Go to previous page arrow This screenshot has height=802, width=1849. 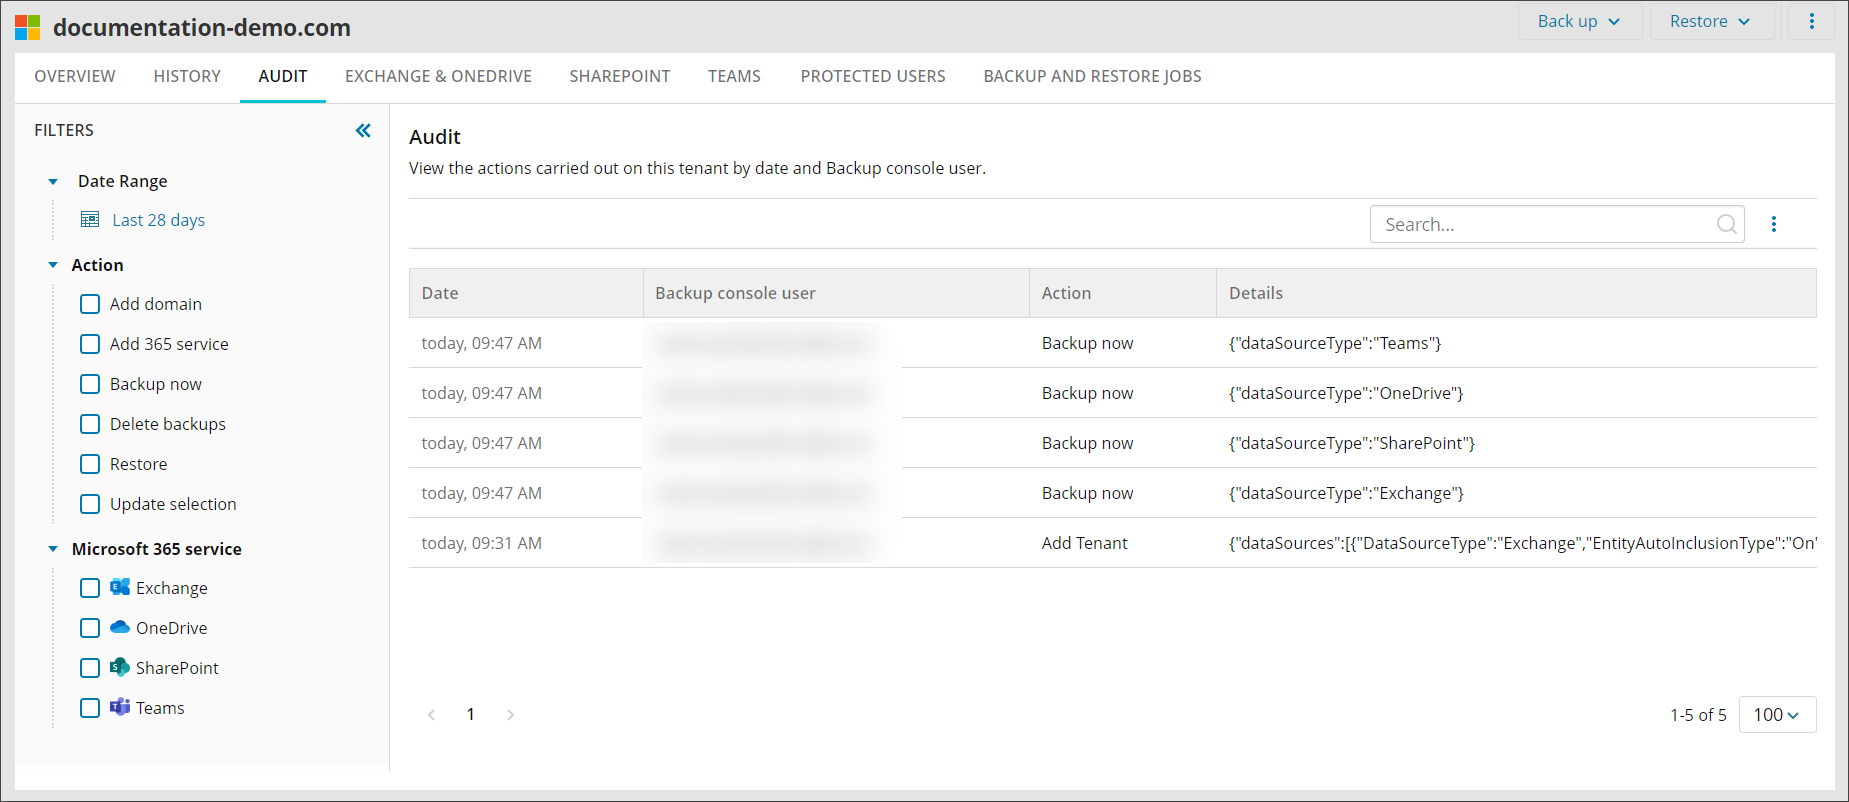coord(432,714)
